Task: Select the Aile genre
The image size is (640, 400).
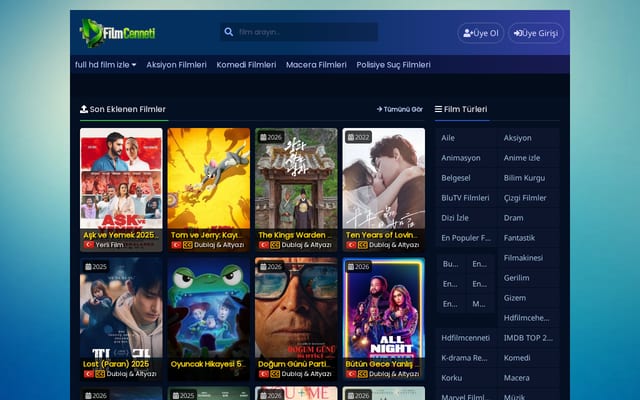Action: (466, 138)
